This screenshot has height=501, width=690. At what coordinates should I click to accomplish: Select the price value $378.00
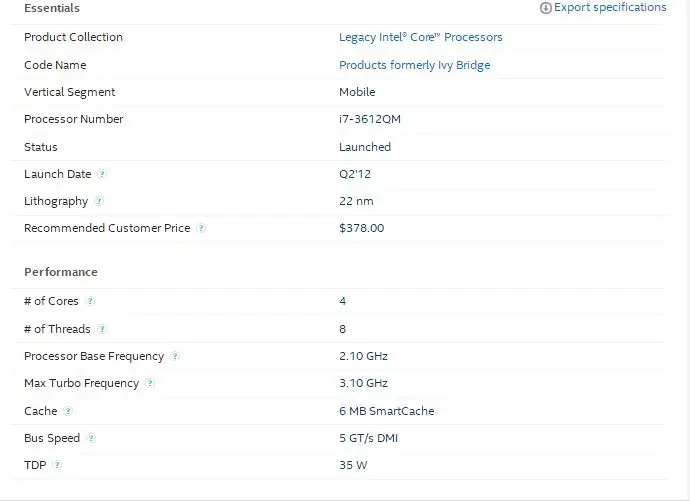pos(361,228)
